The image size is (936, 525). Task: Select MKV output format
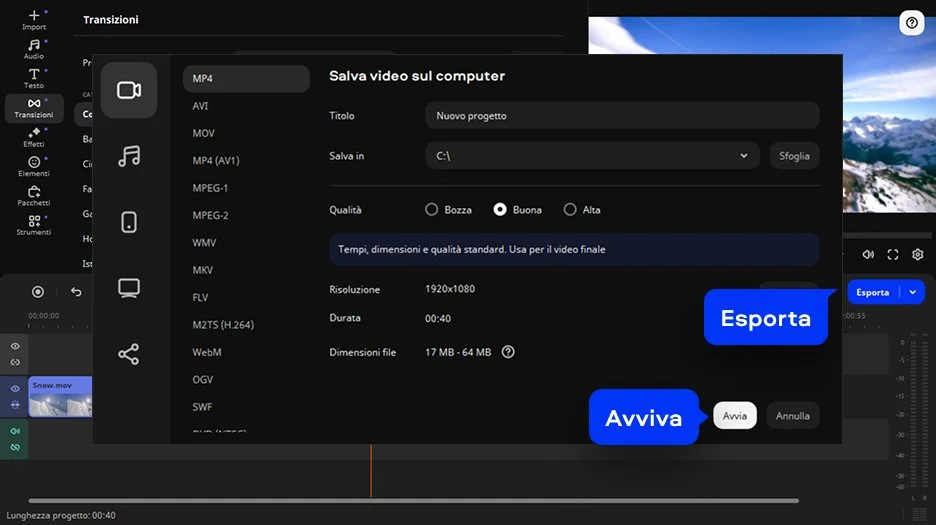[x=203, y=270]
